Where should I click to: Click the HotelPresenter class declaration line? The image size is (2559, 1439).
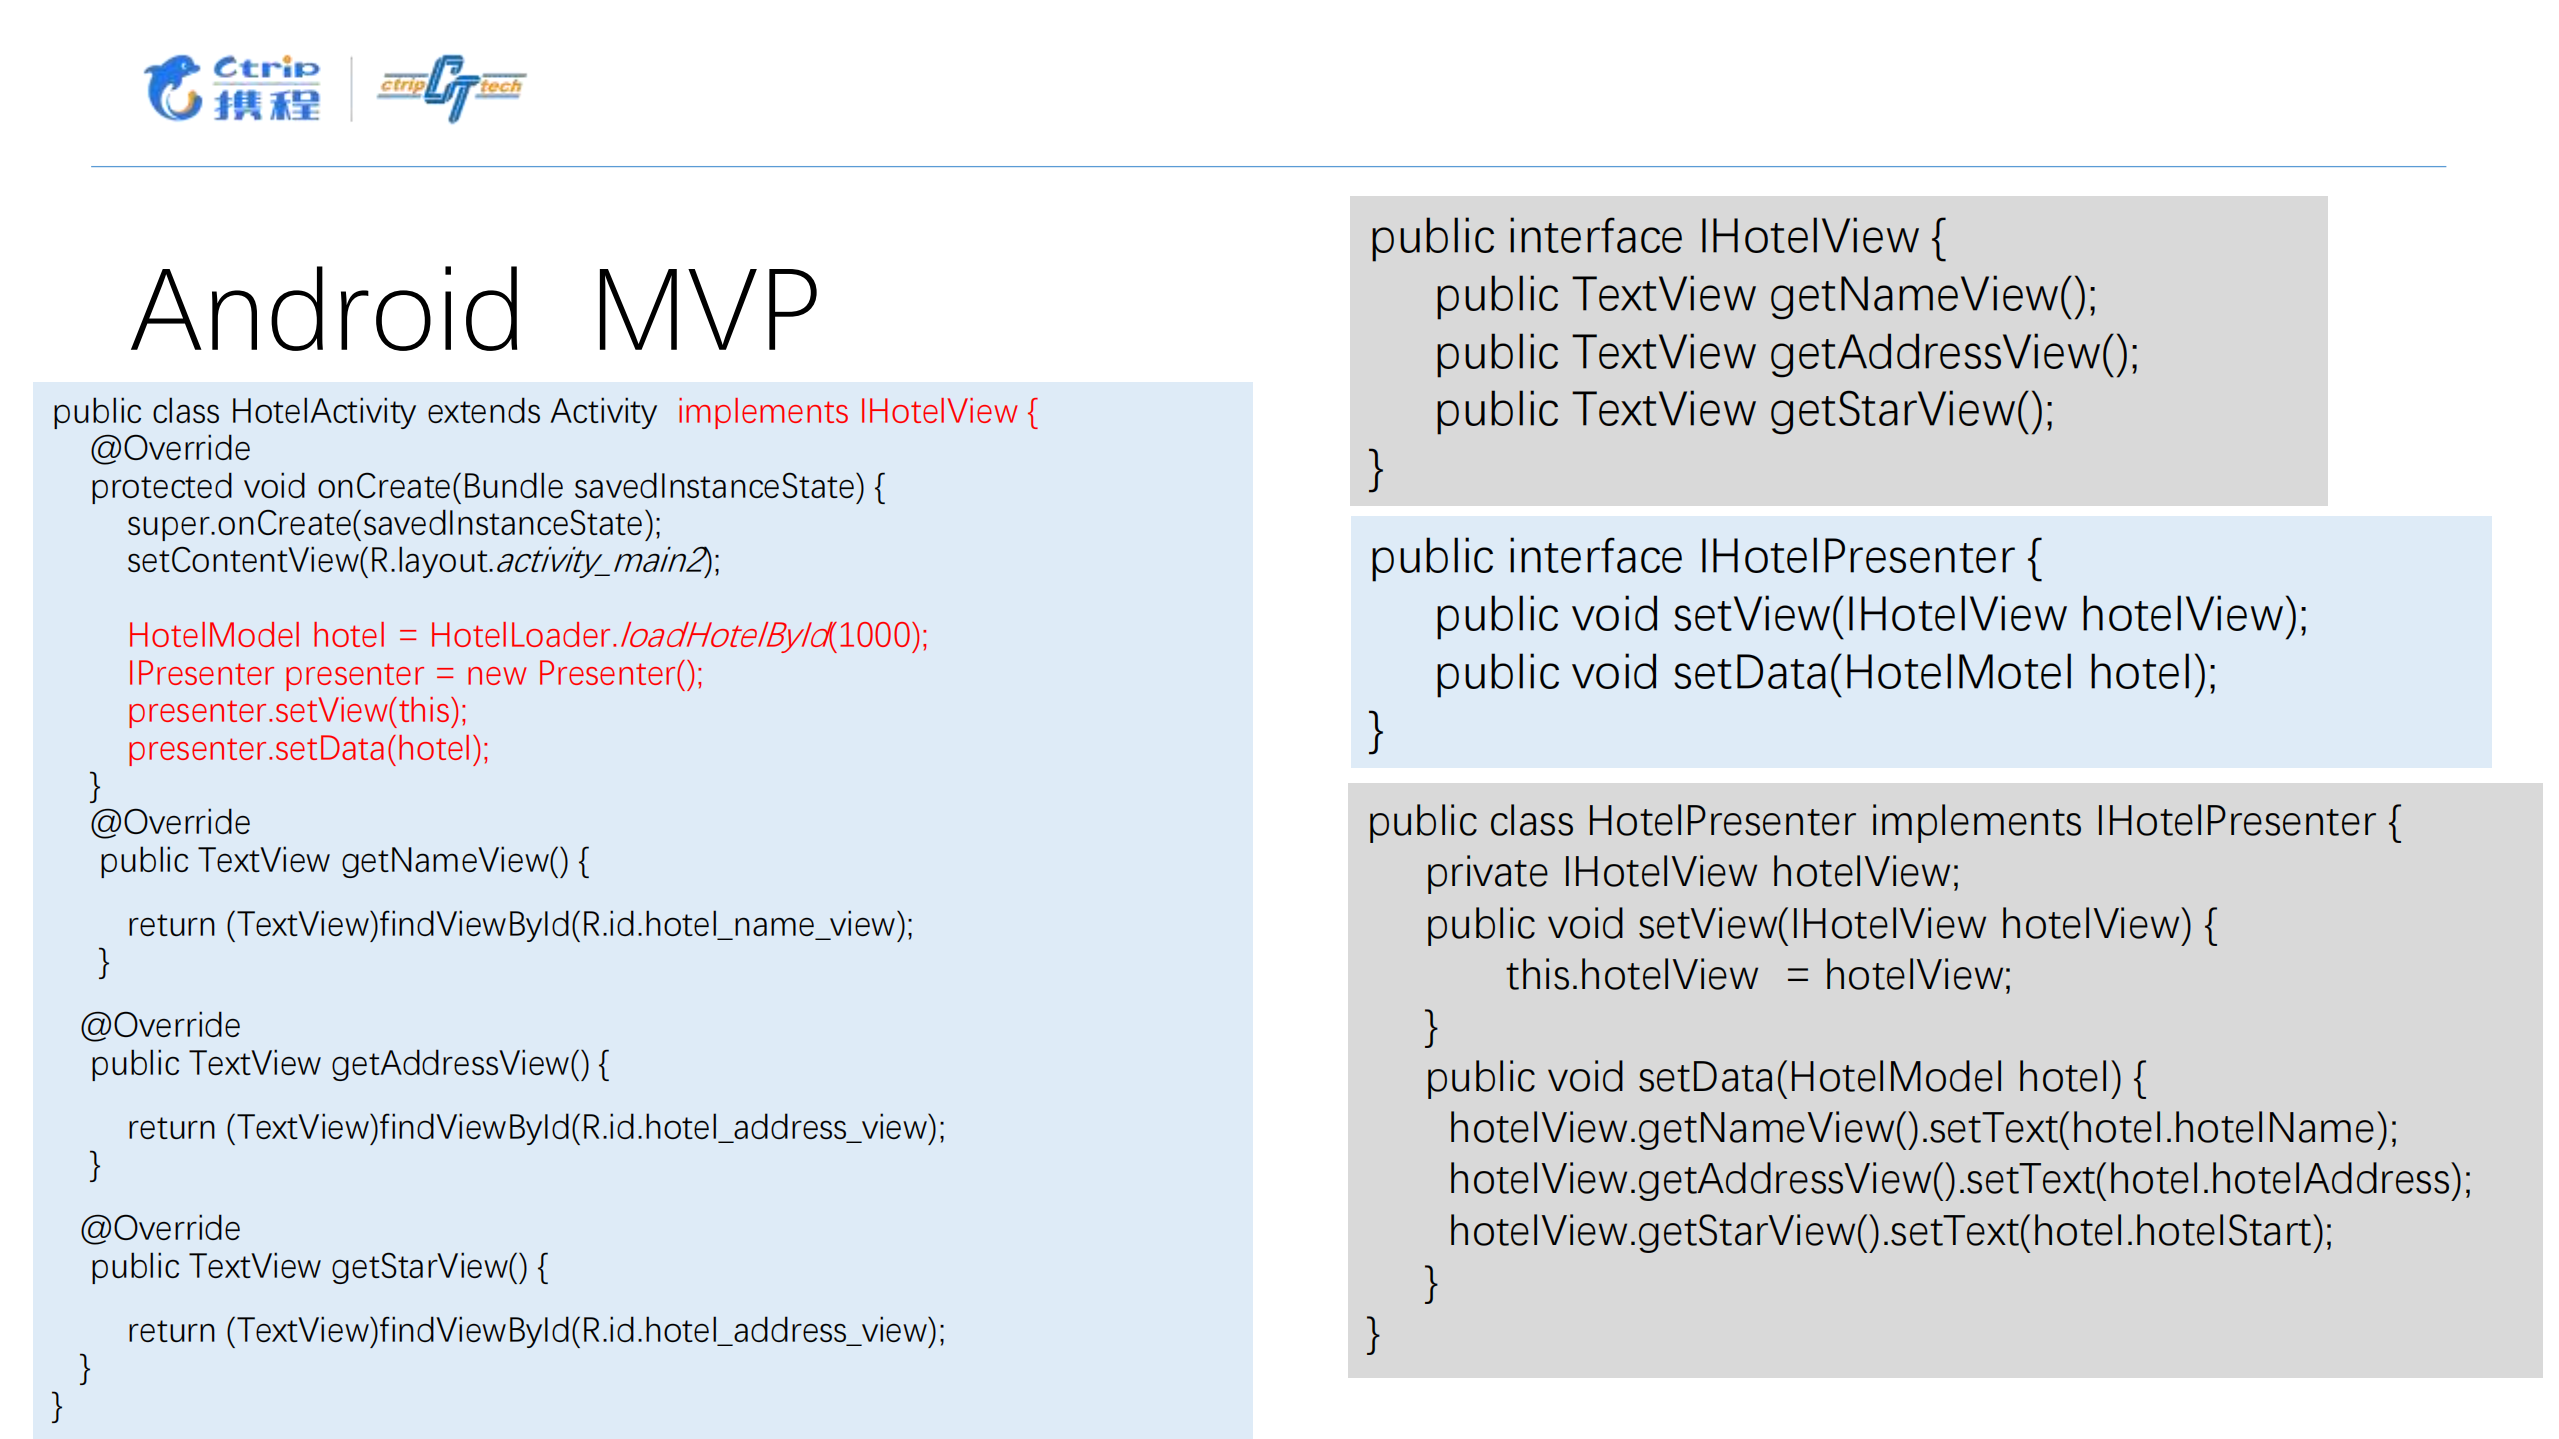click(1883, 822)
